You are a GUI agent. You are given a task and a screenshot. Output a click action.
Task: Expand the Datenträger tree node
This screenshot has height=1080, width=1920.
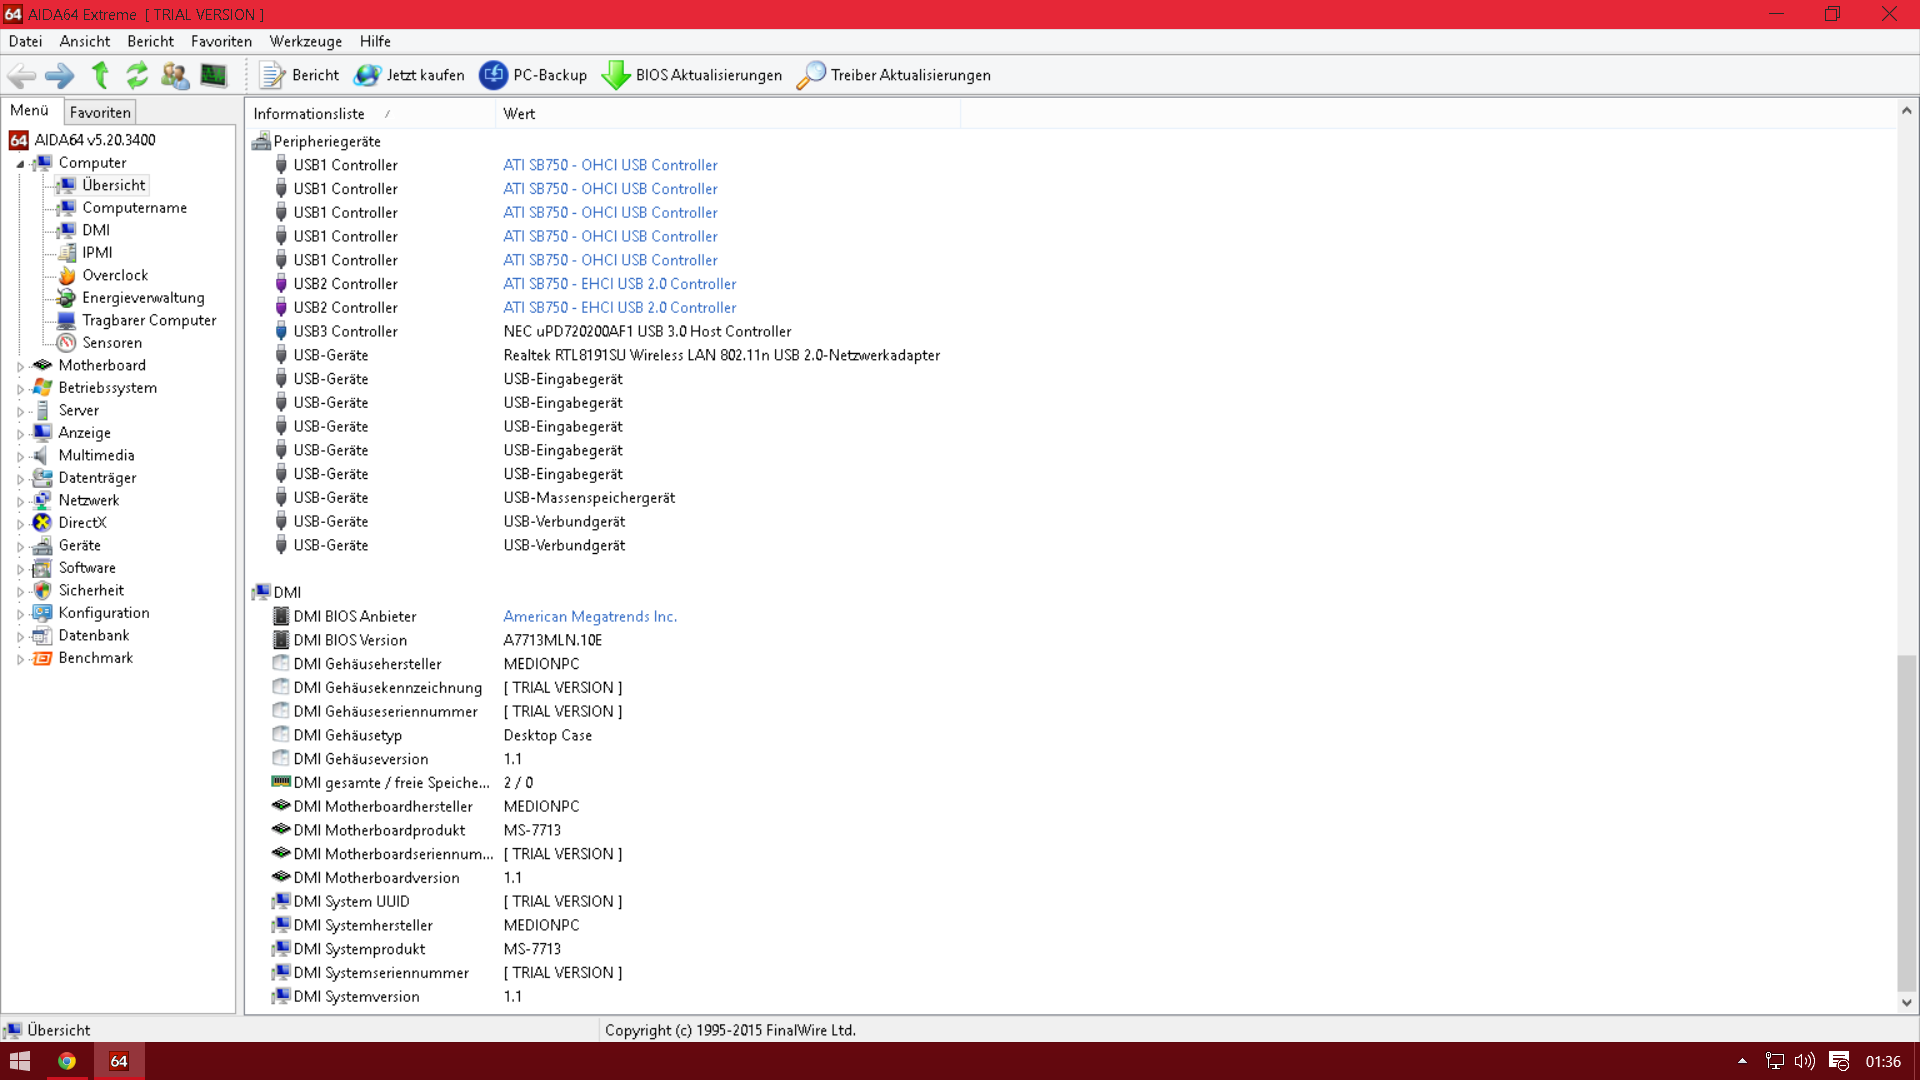pos(20,479)
